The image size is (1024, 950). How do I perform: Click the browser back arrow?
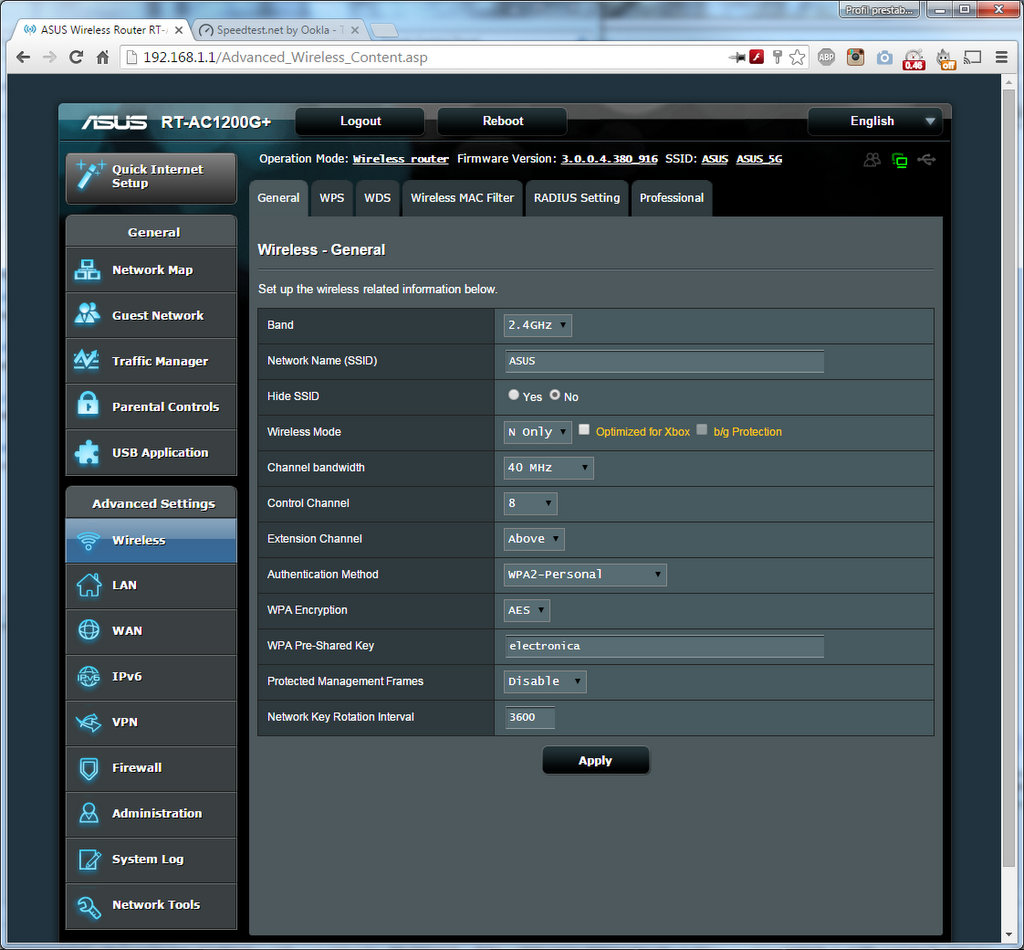click(24, 57)
